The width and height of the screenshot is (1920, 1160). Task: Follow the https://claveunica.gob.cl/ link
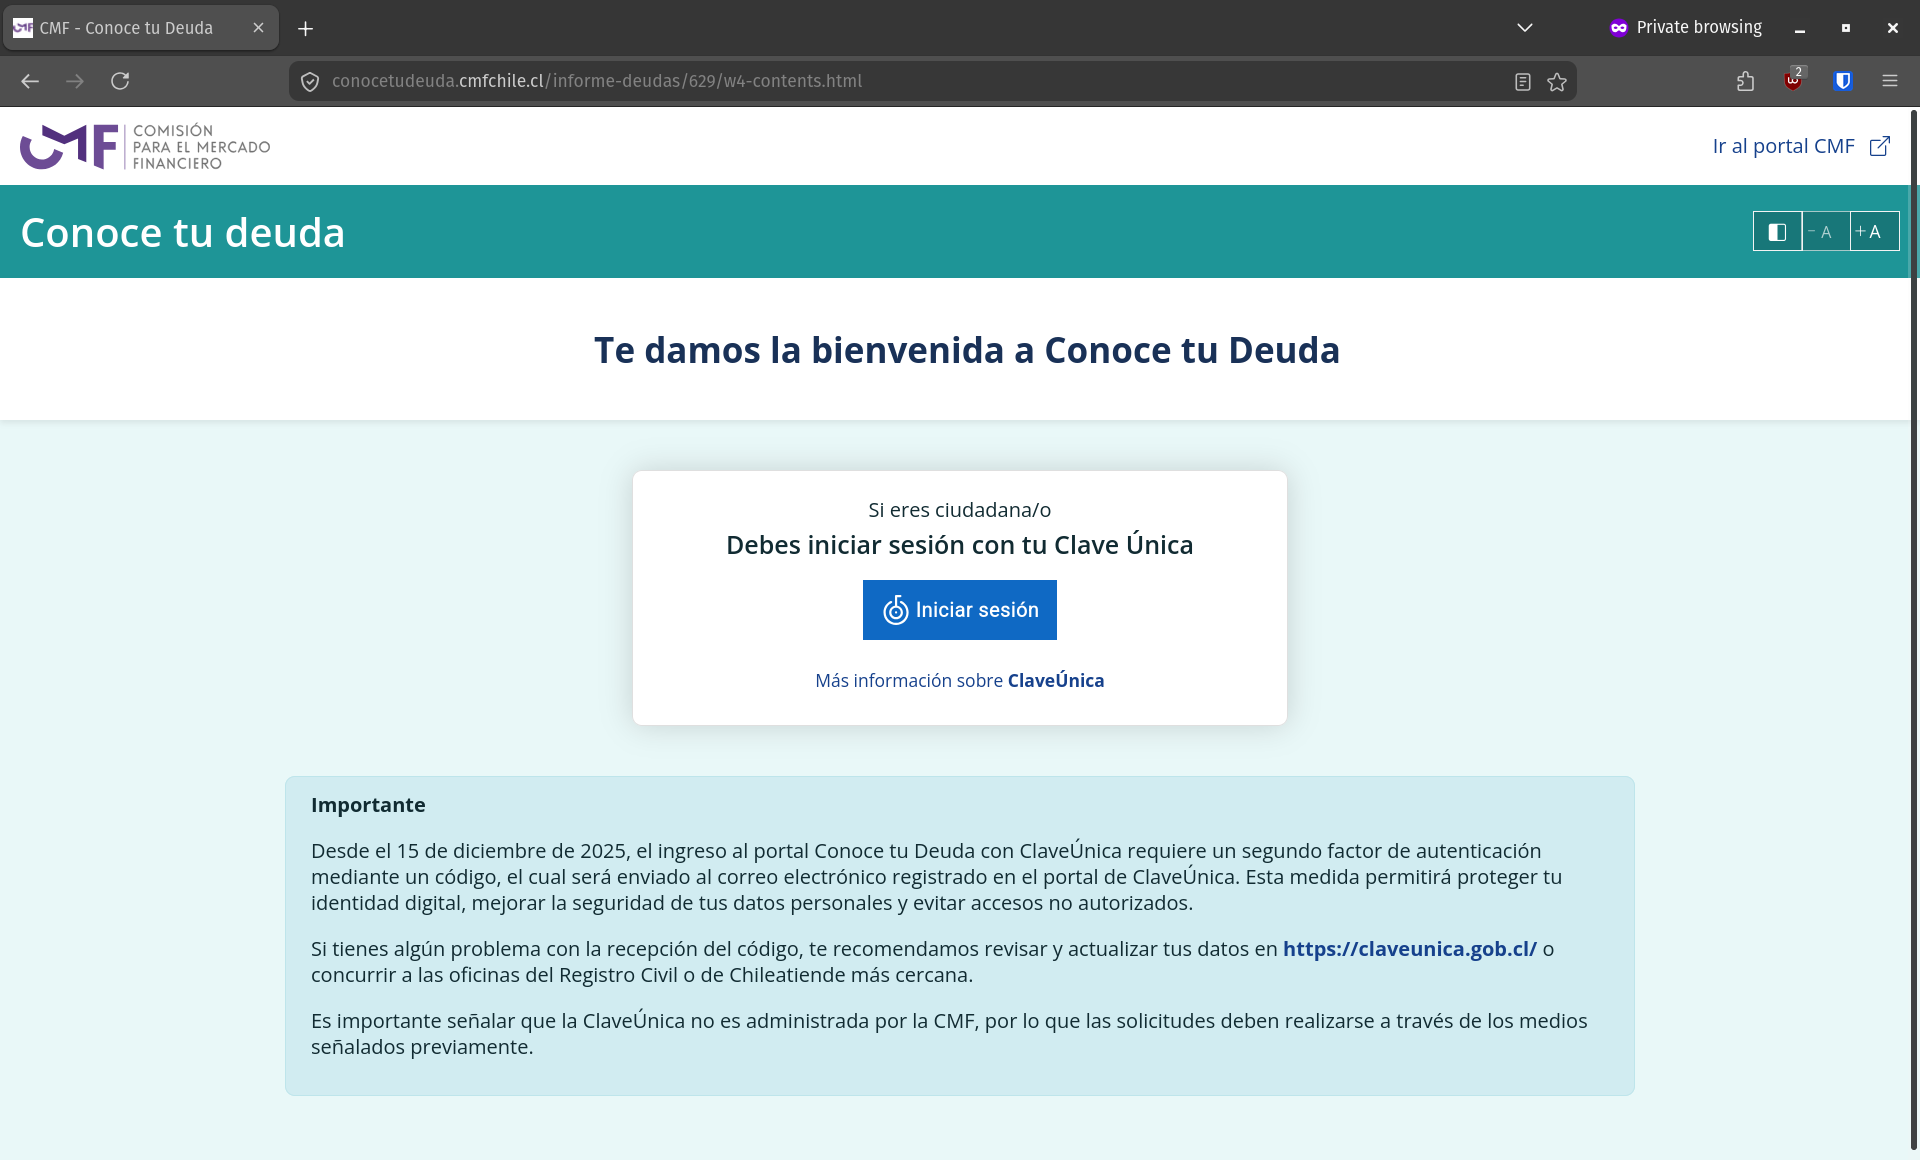[x=1409, y=949]
